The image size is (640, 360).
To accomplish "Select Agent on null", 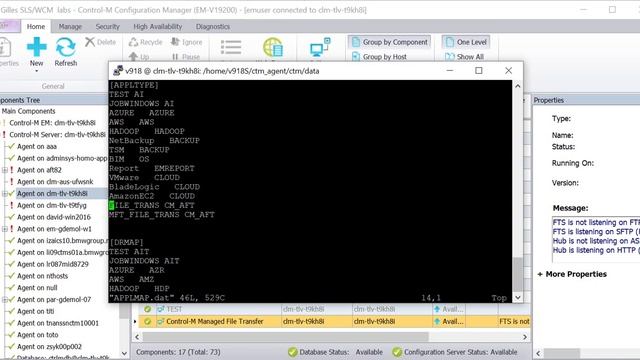I will (x=37, y=288).
